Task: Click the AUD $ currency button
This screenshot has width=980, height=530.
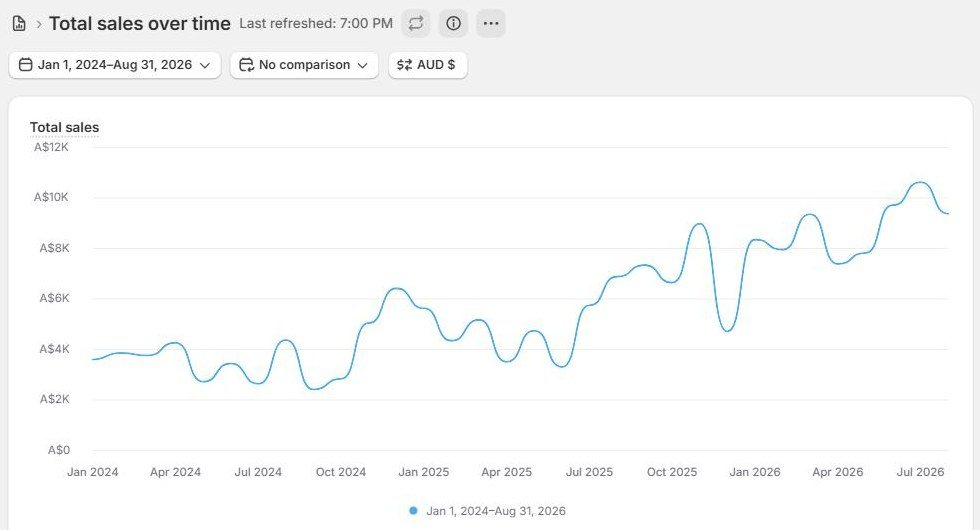Action: 428,65
